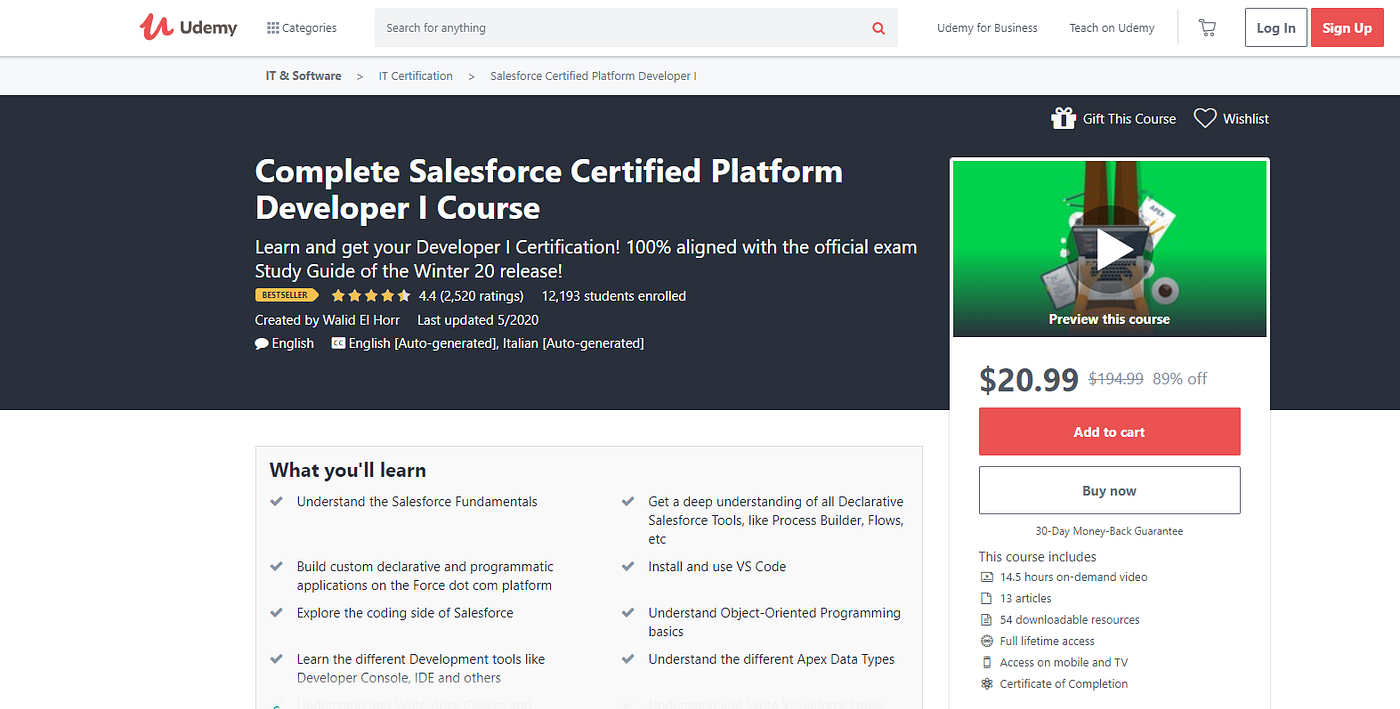This screenshot has width=1400, height=709.
Task: Click the (2,520 ratings) text
Action: pyautogui.click(x=482, y=296)
